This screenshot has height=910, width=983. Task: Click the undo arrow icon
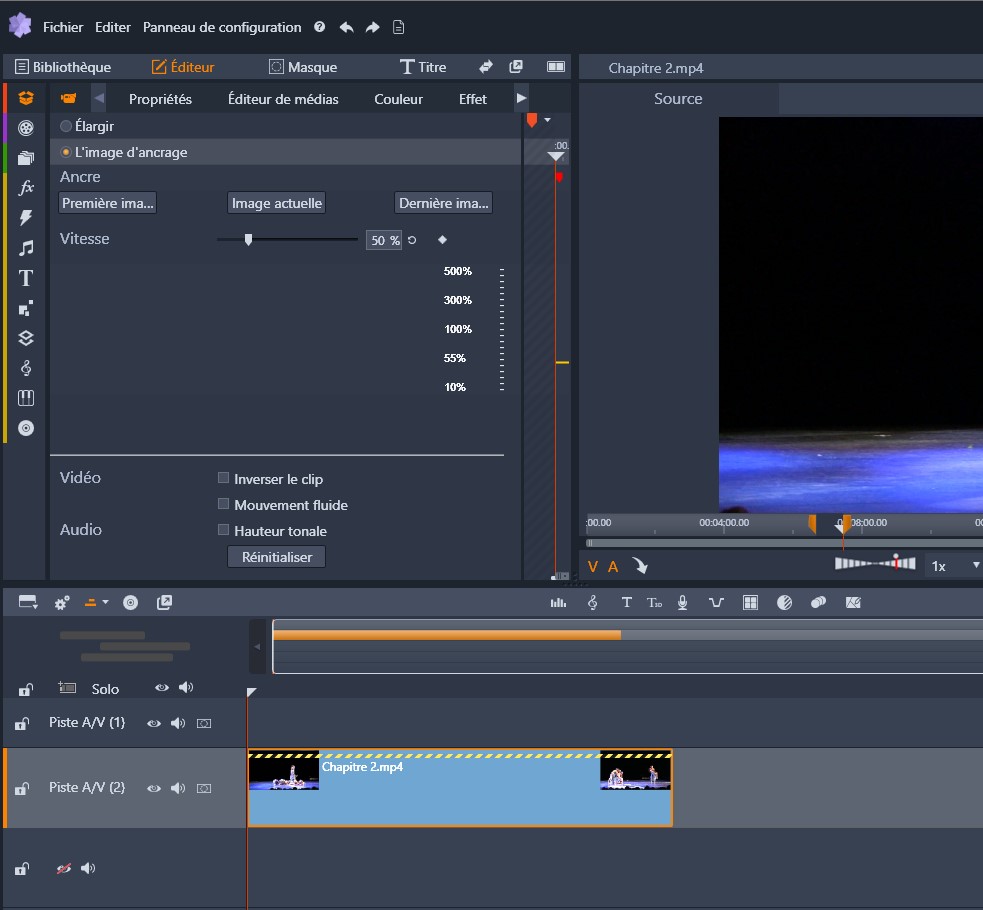pos(346,27)
